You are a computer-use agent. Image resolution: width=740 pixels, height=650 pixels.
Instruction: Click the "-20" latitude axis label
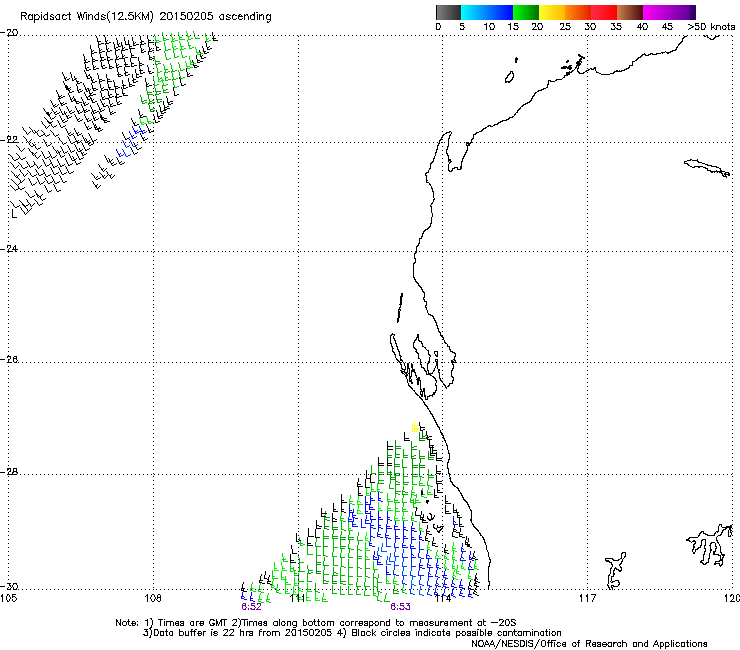[9, 33]
